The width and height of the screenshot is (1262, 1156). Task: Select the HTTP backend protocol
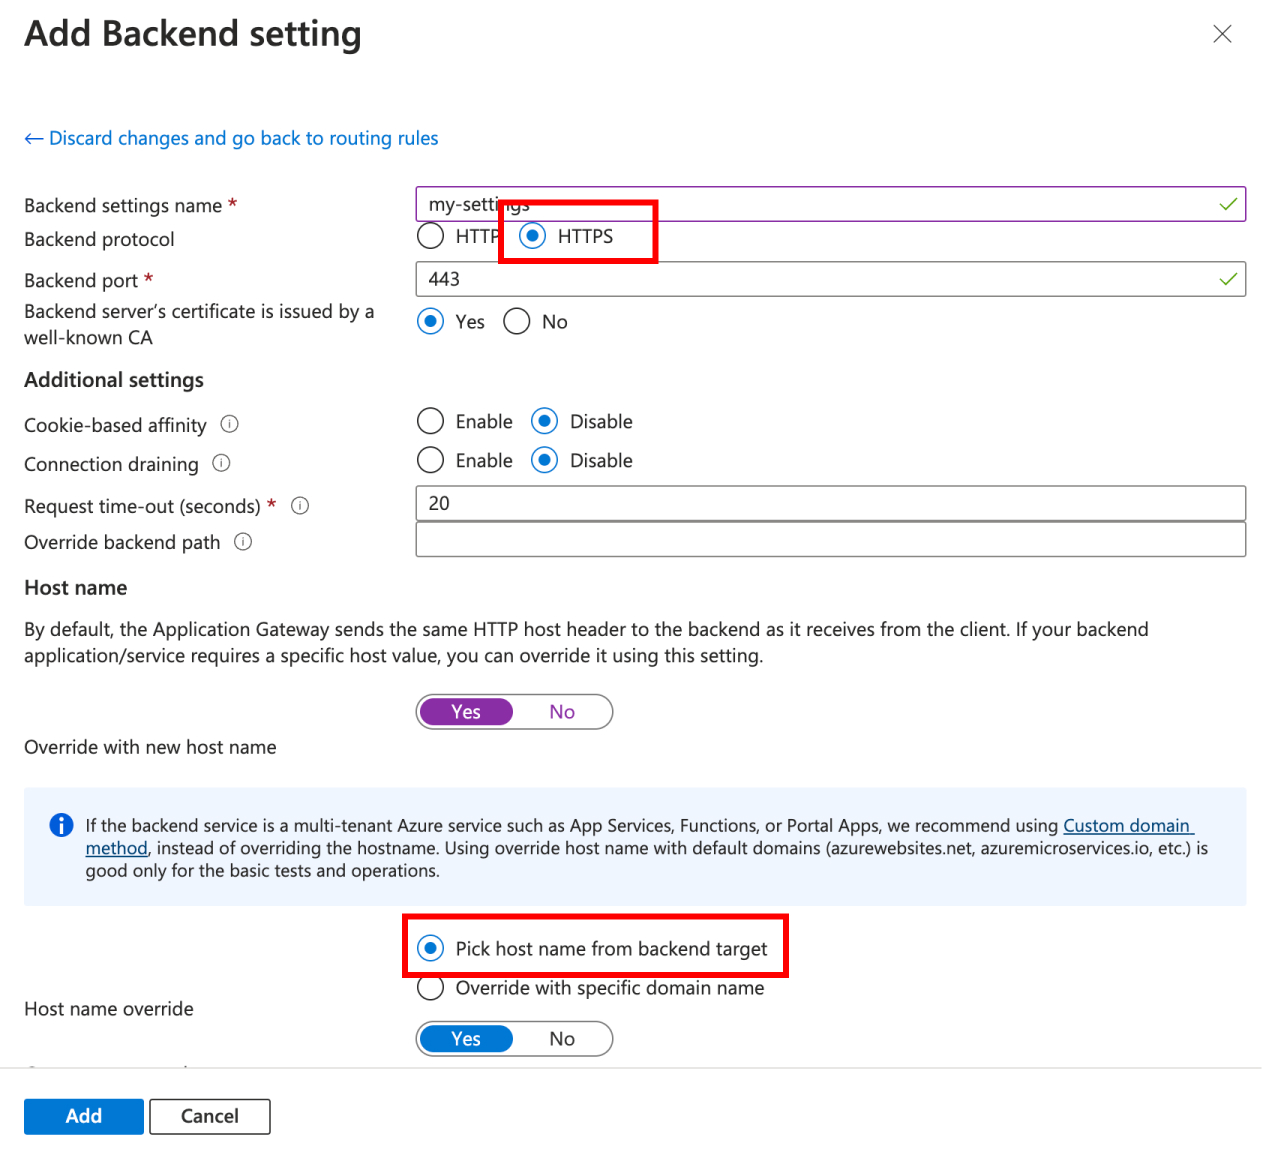point(430,235)
